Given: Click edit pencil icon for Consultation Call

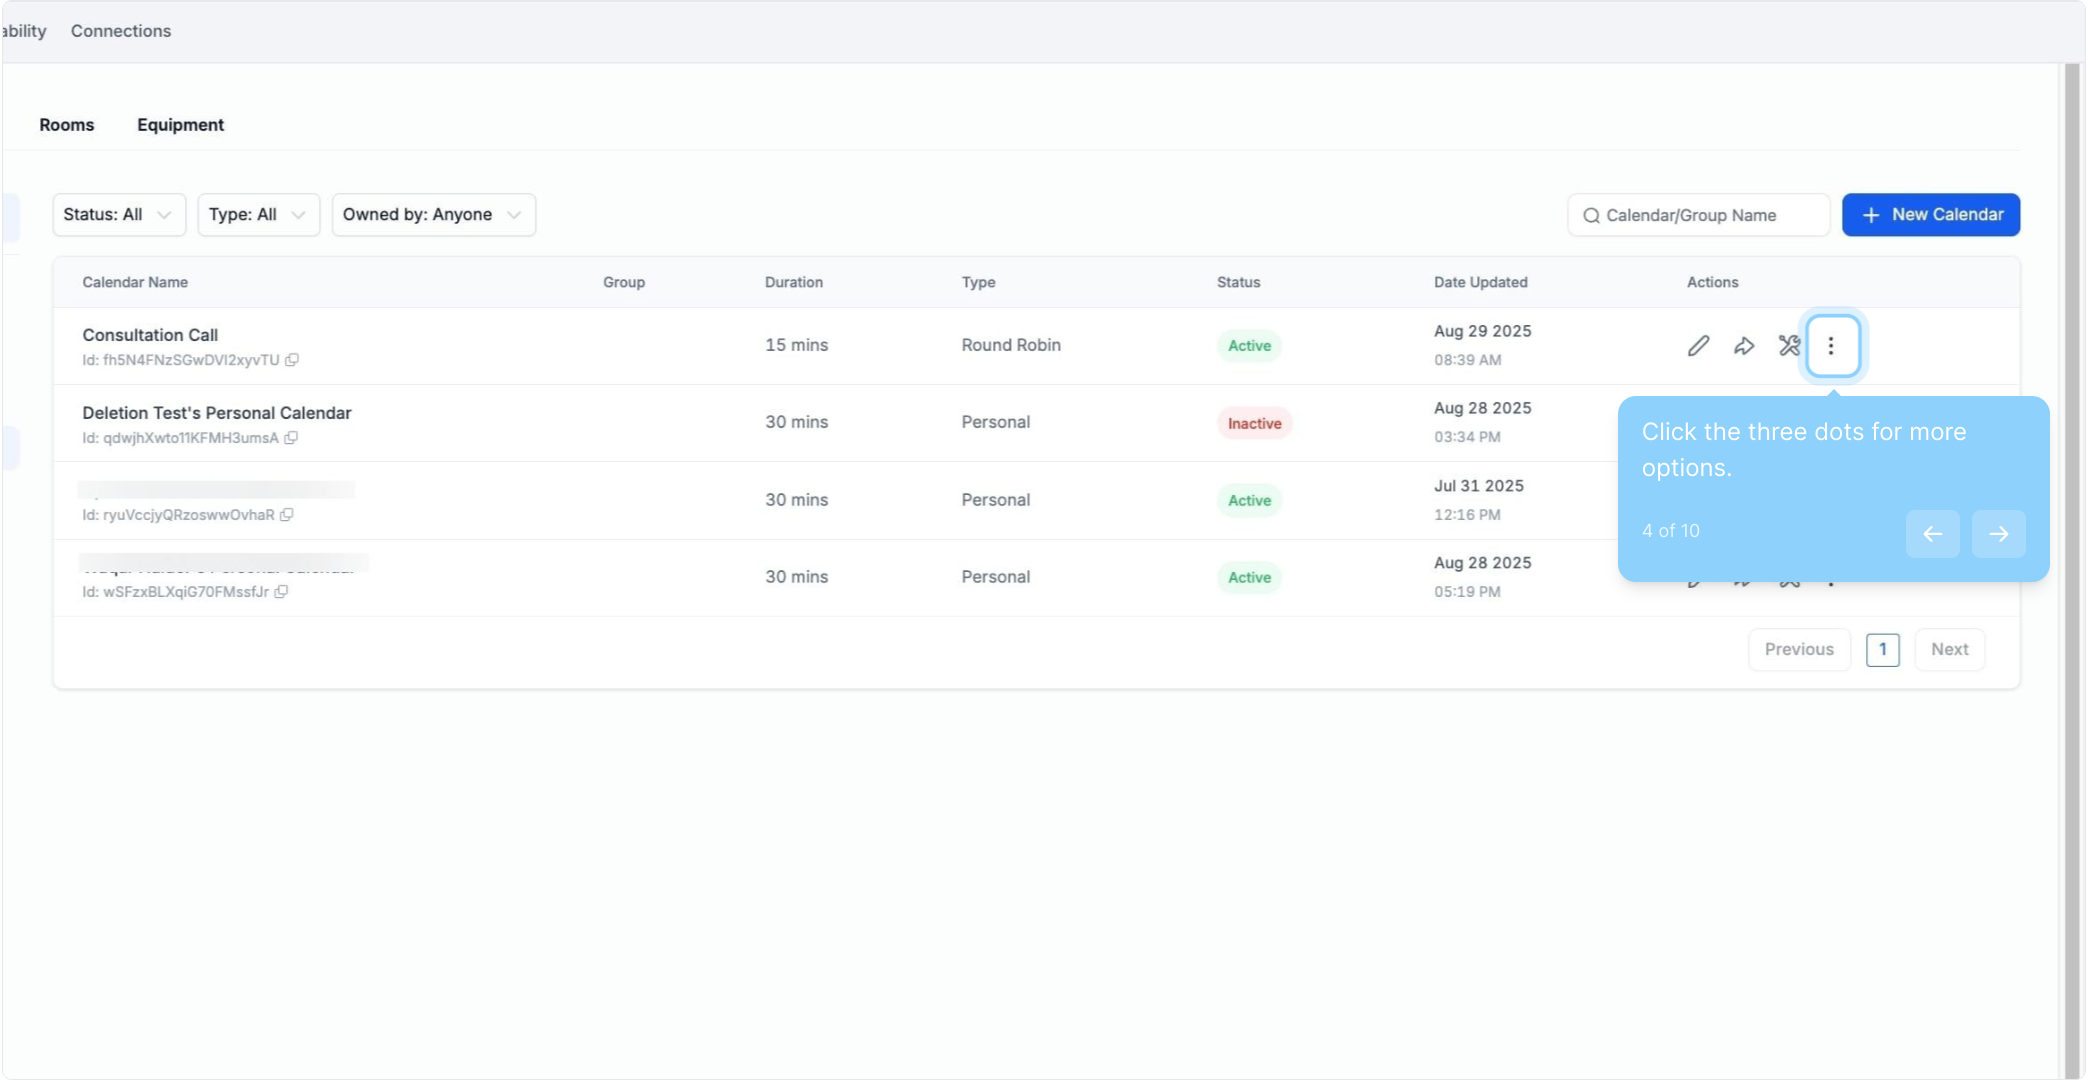Looking at the screenshot, I should click(1698, 346).
